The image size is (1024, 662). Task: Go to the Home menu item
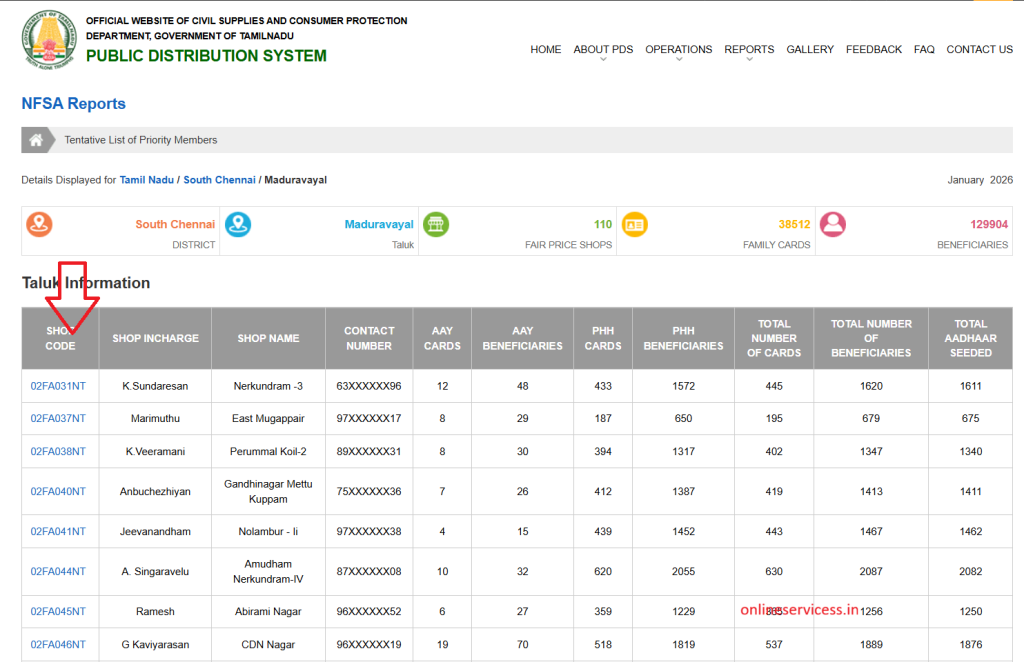pos(545,50)
